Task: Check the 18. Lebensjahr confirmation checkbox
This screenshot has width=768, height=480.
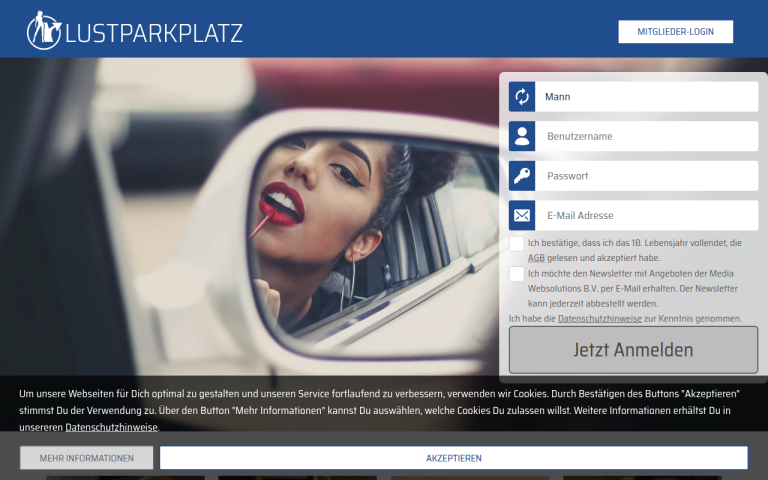Action: [x=517, y=243]
